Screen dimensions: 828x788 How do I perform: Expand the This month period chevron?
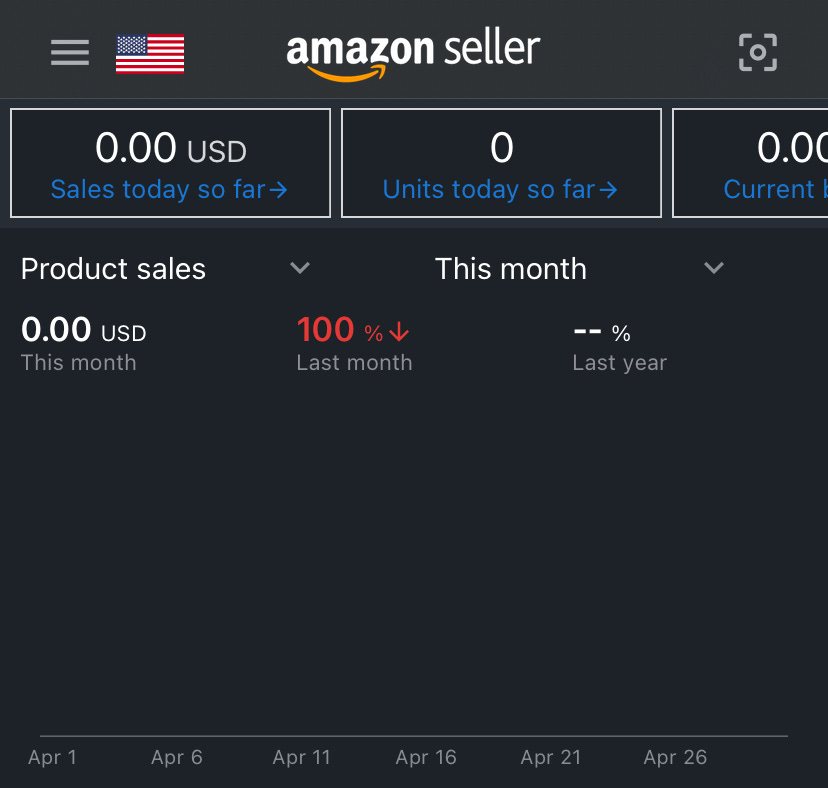point(713,268)
